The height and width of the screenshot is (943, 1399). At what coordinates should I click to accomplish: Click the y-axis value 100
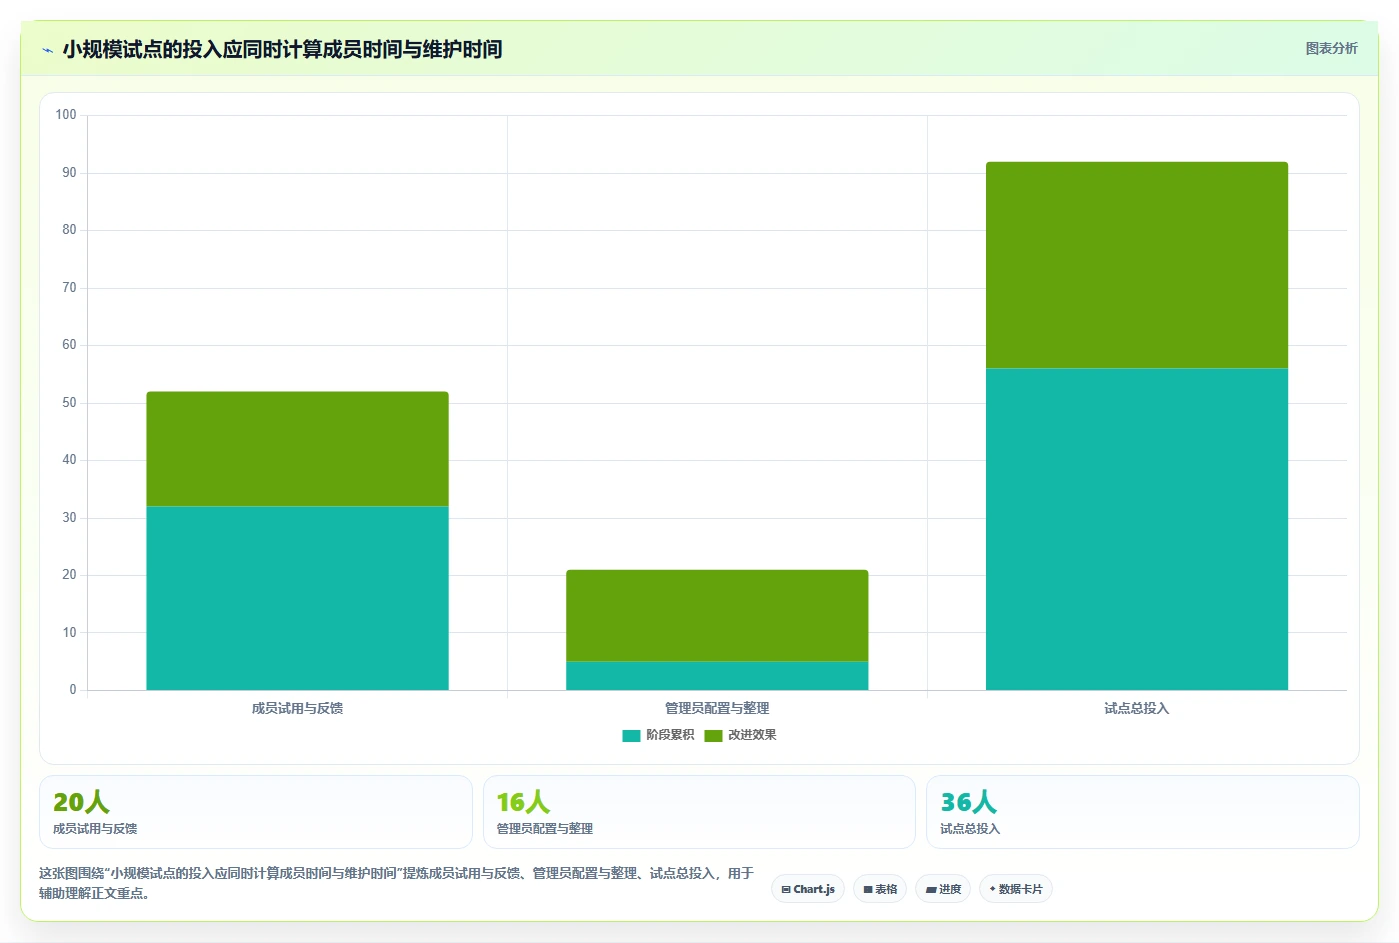pyautogui.click(x=66, y=115)
